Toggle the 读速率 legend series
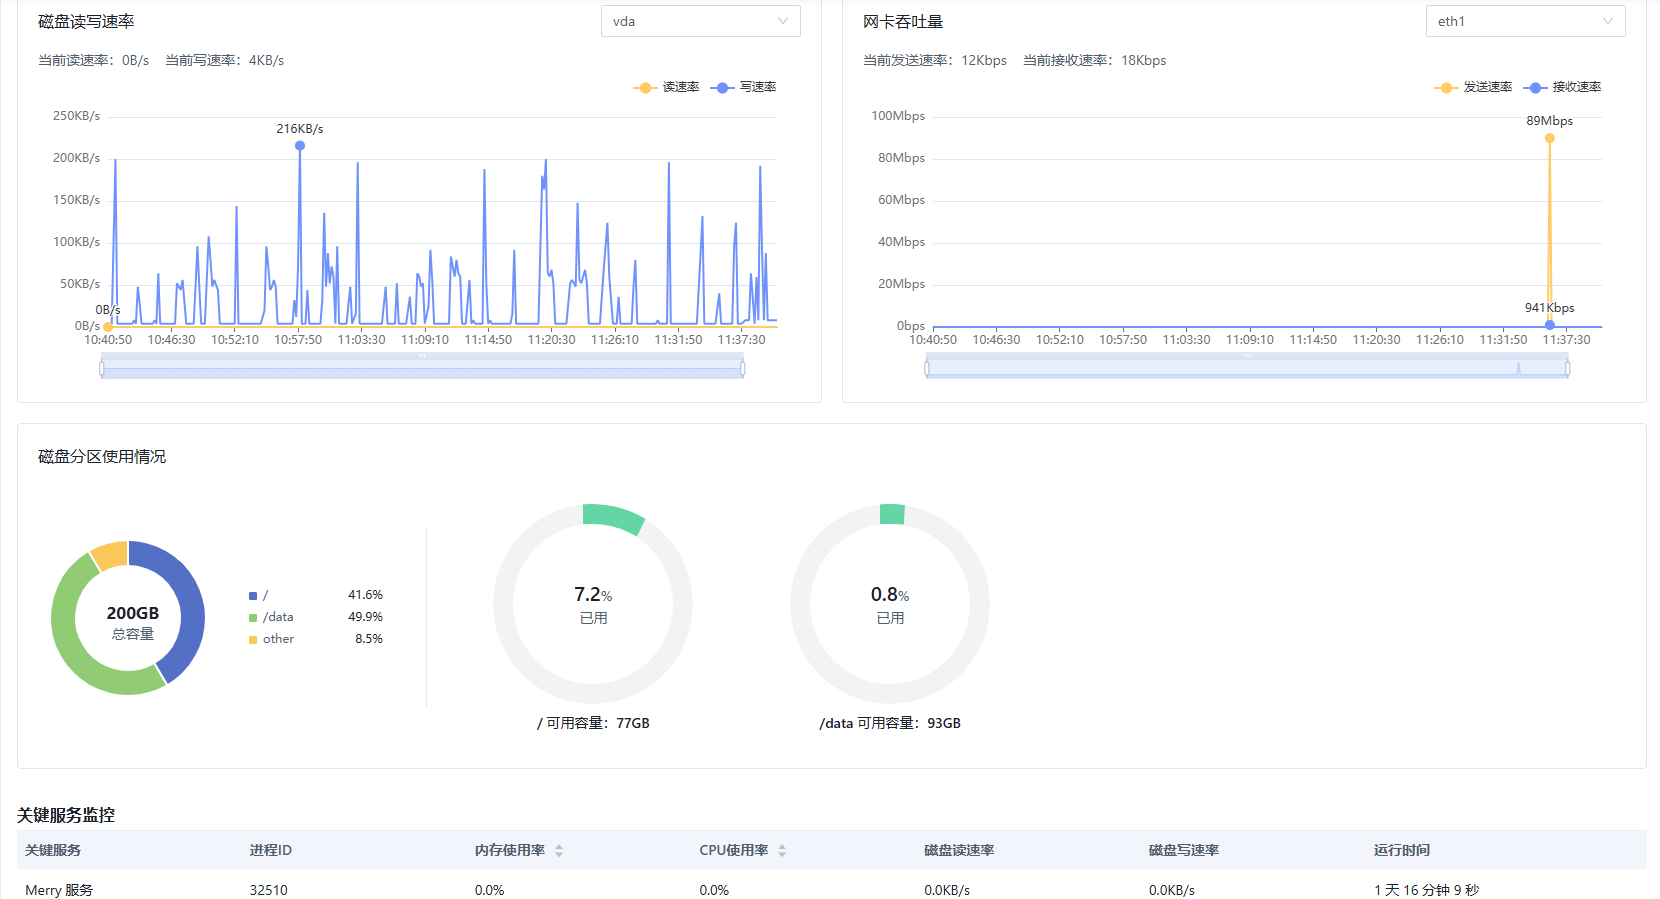 point(666,87)
